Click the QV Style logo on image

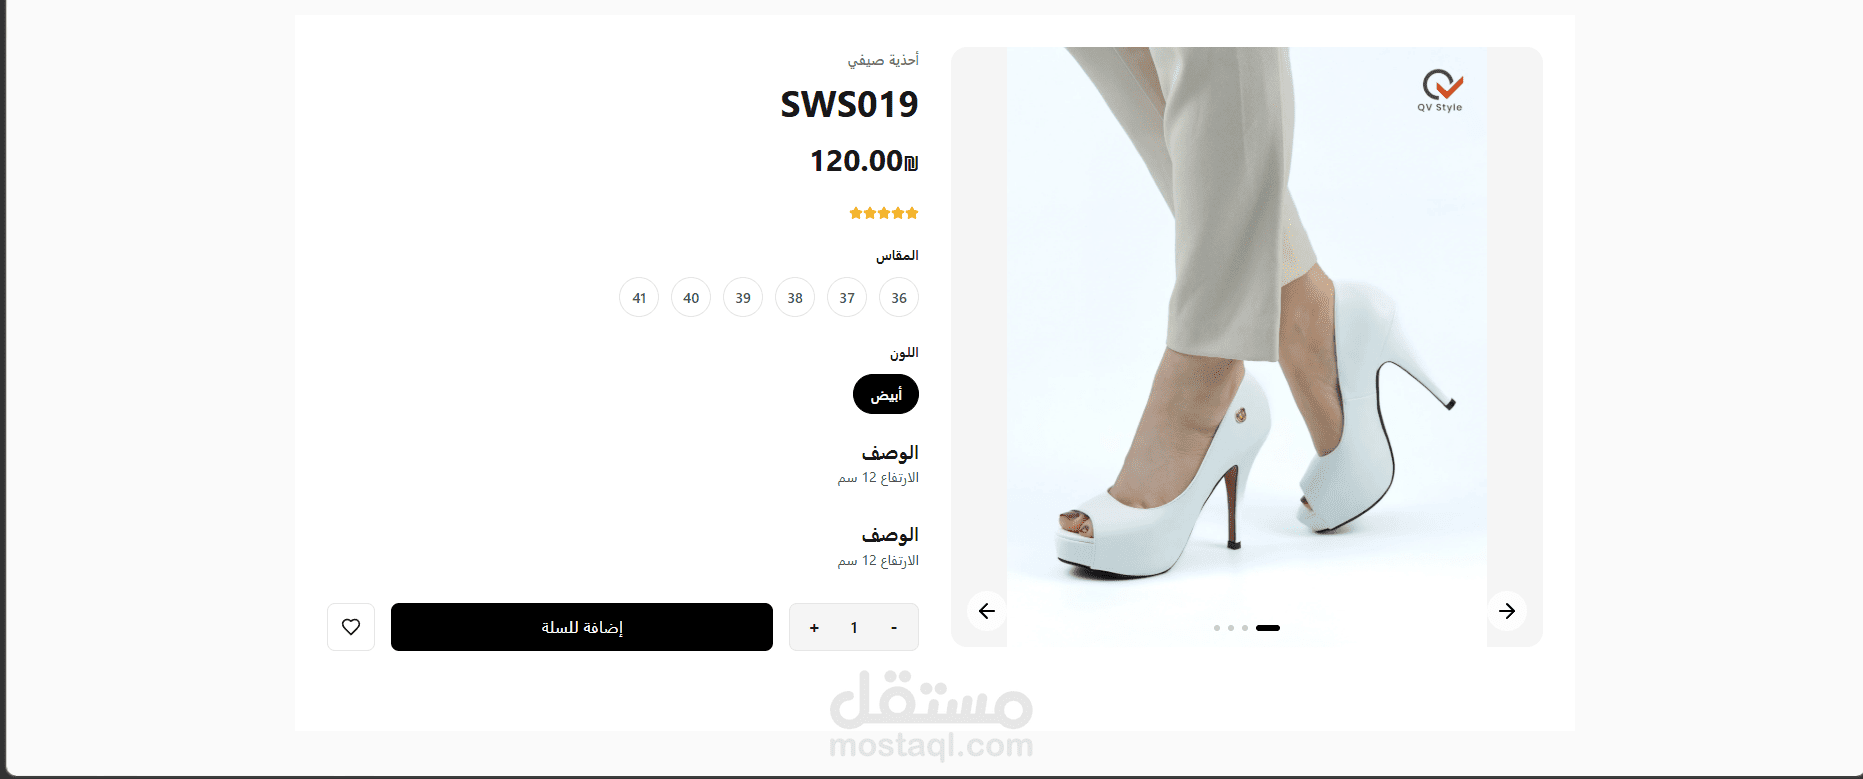pos(1441,91)
